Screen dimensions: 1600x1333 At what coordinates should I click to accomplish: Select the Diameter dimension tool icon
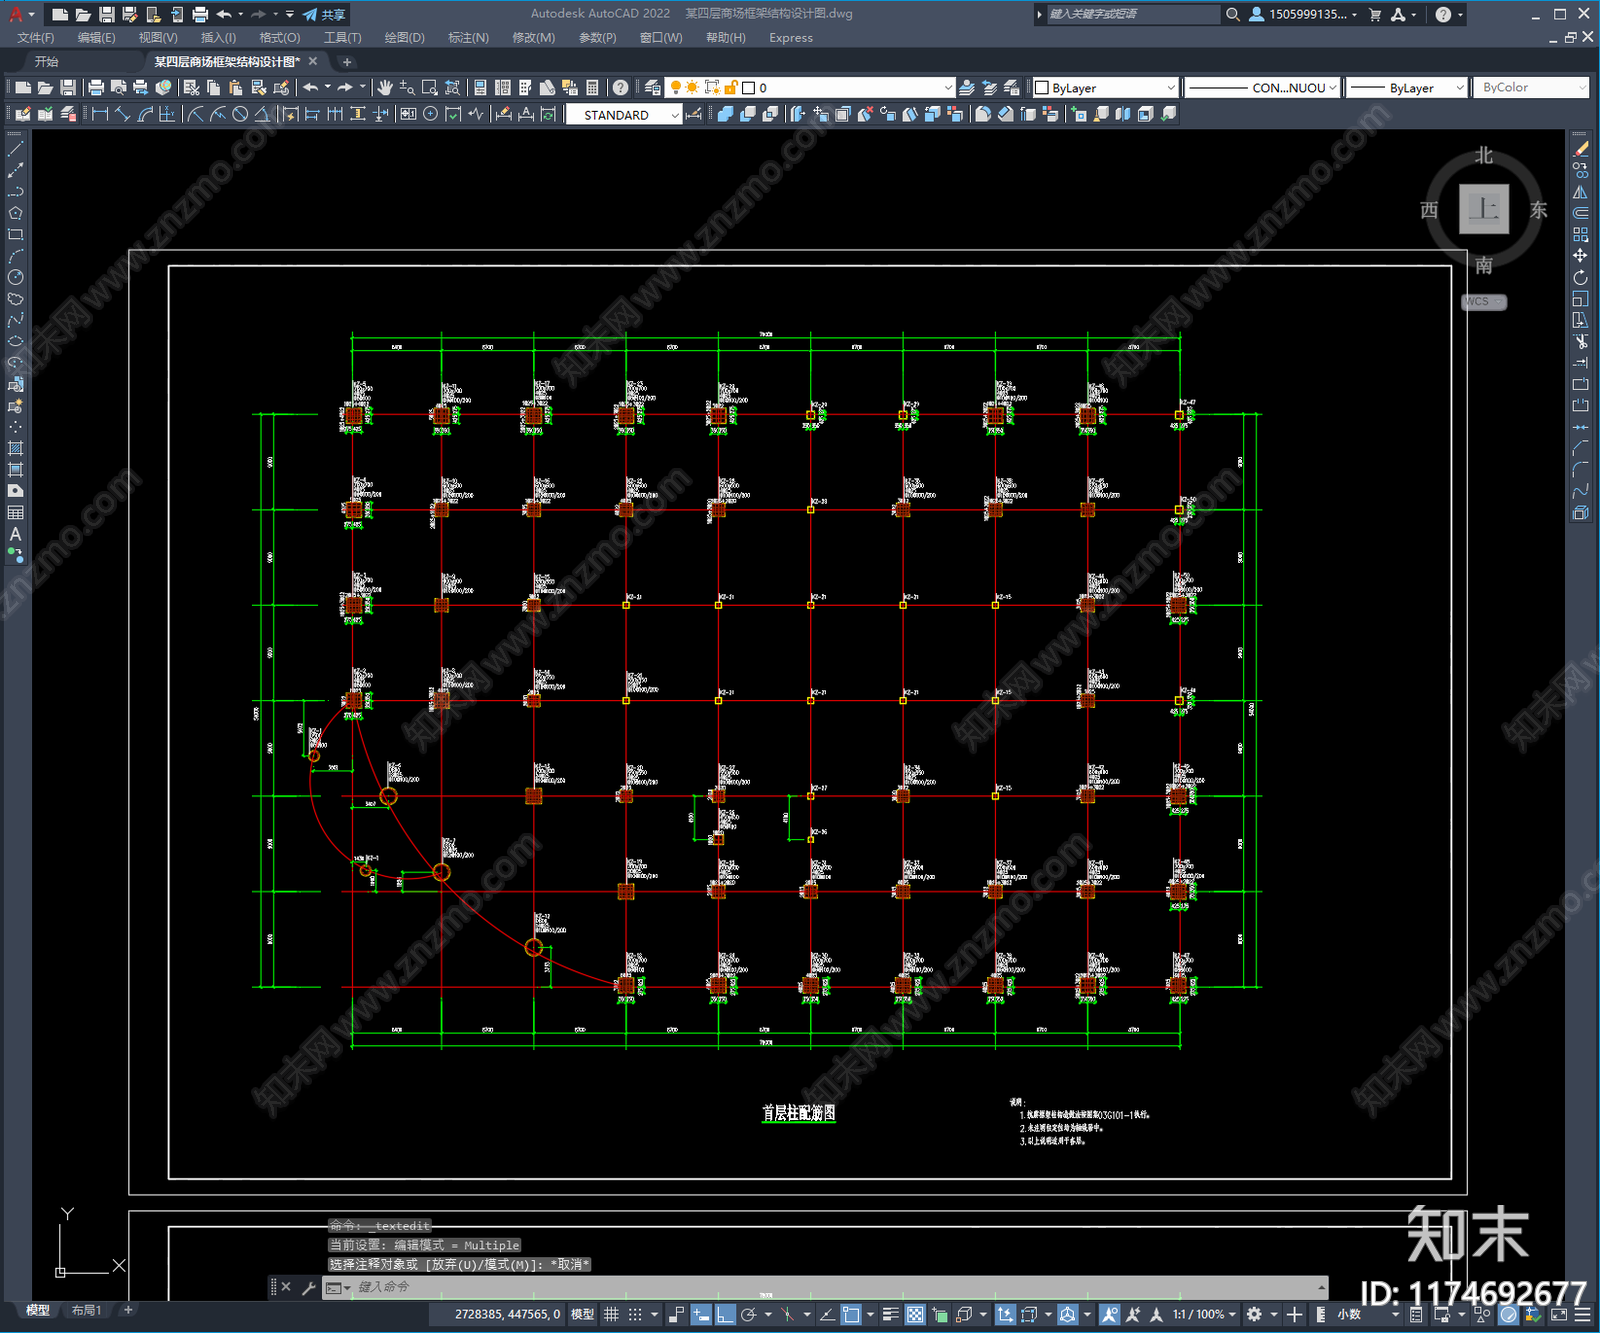(240, 114)
